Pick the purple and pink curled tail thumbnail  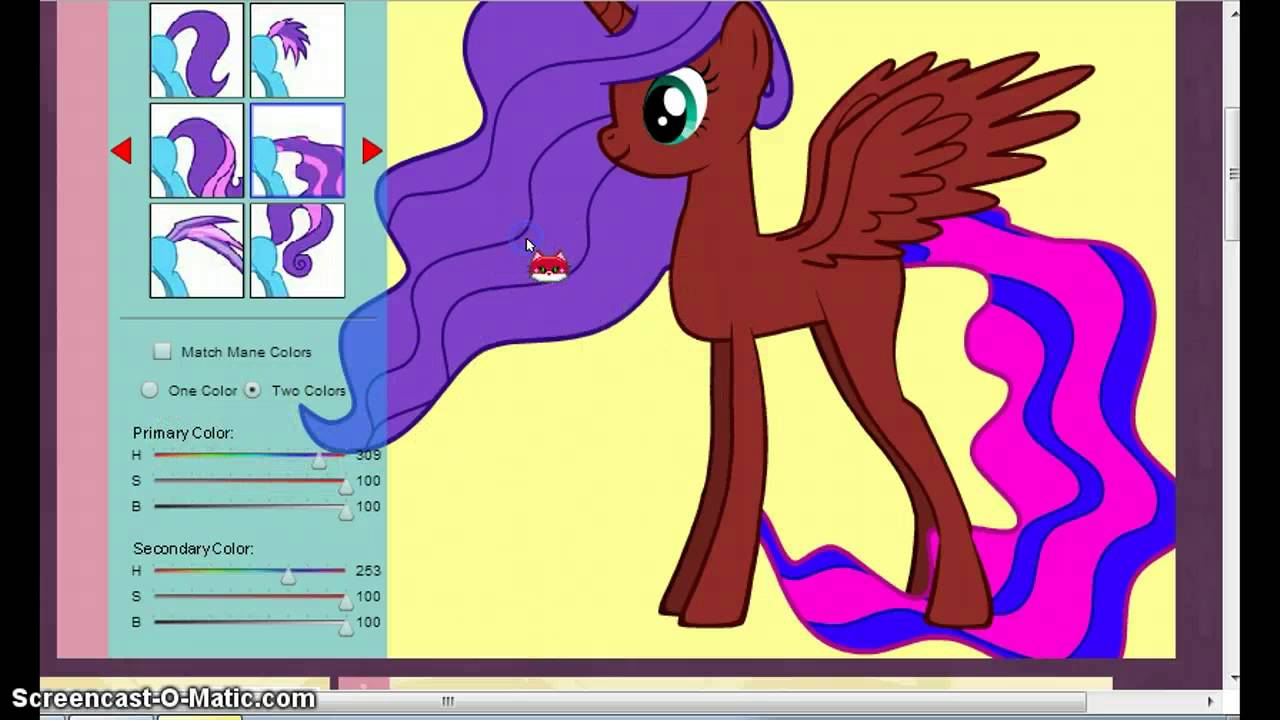(197, 151)
